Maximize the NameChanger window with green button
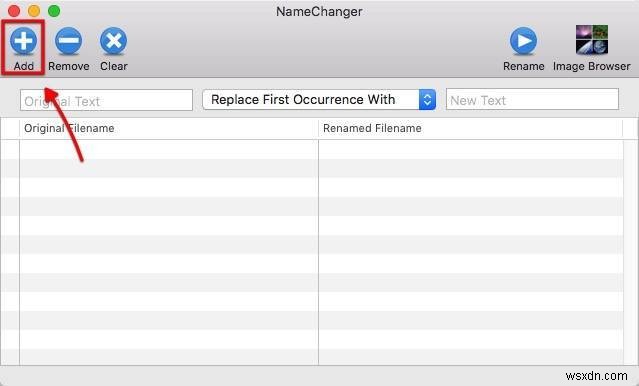The width and height of the screenshot is (639, 386). [x=54, y=11]
